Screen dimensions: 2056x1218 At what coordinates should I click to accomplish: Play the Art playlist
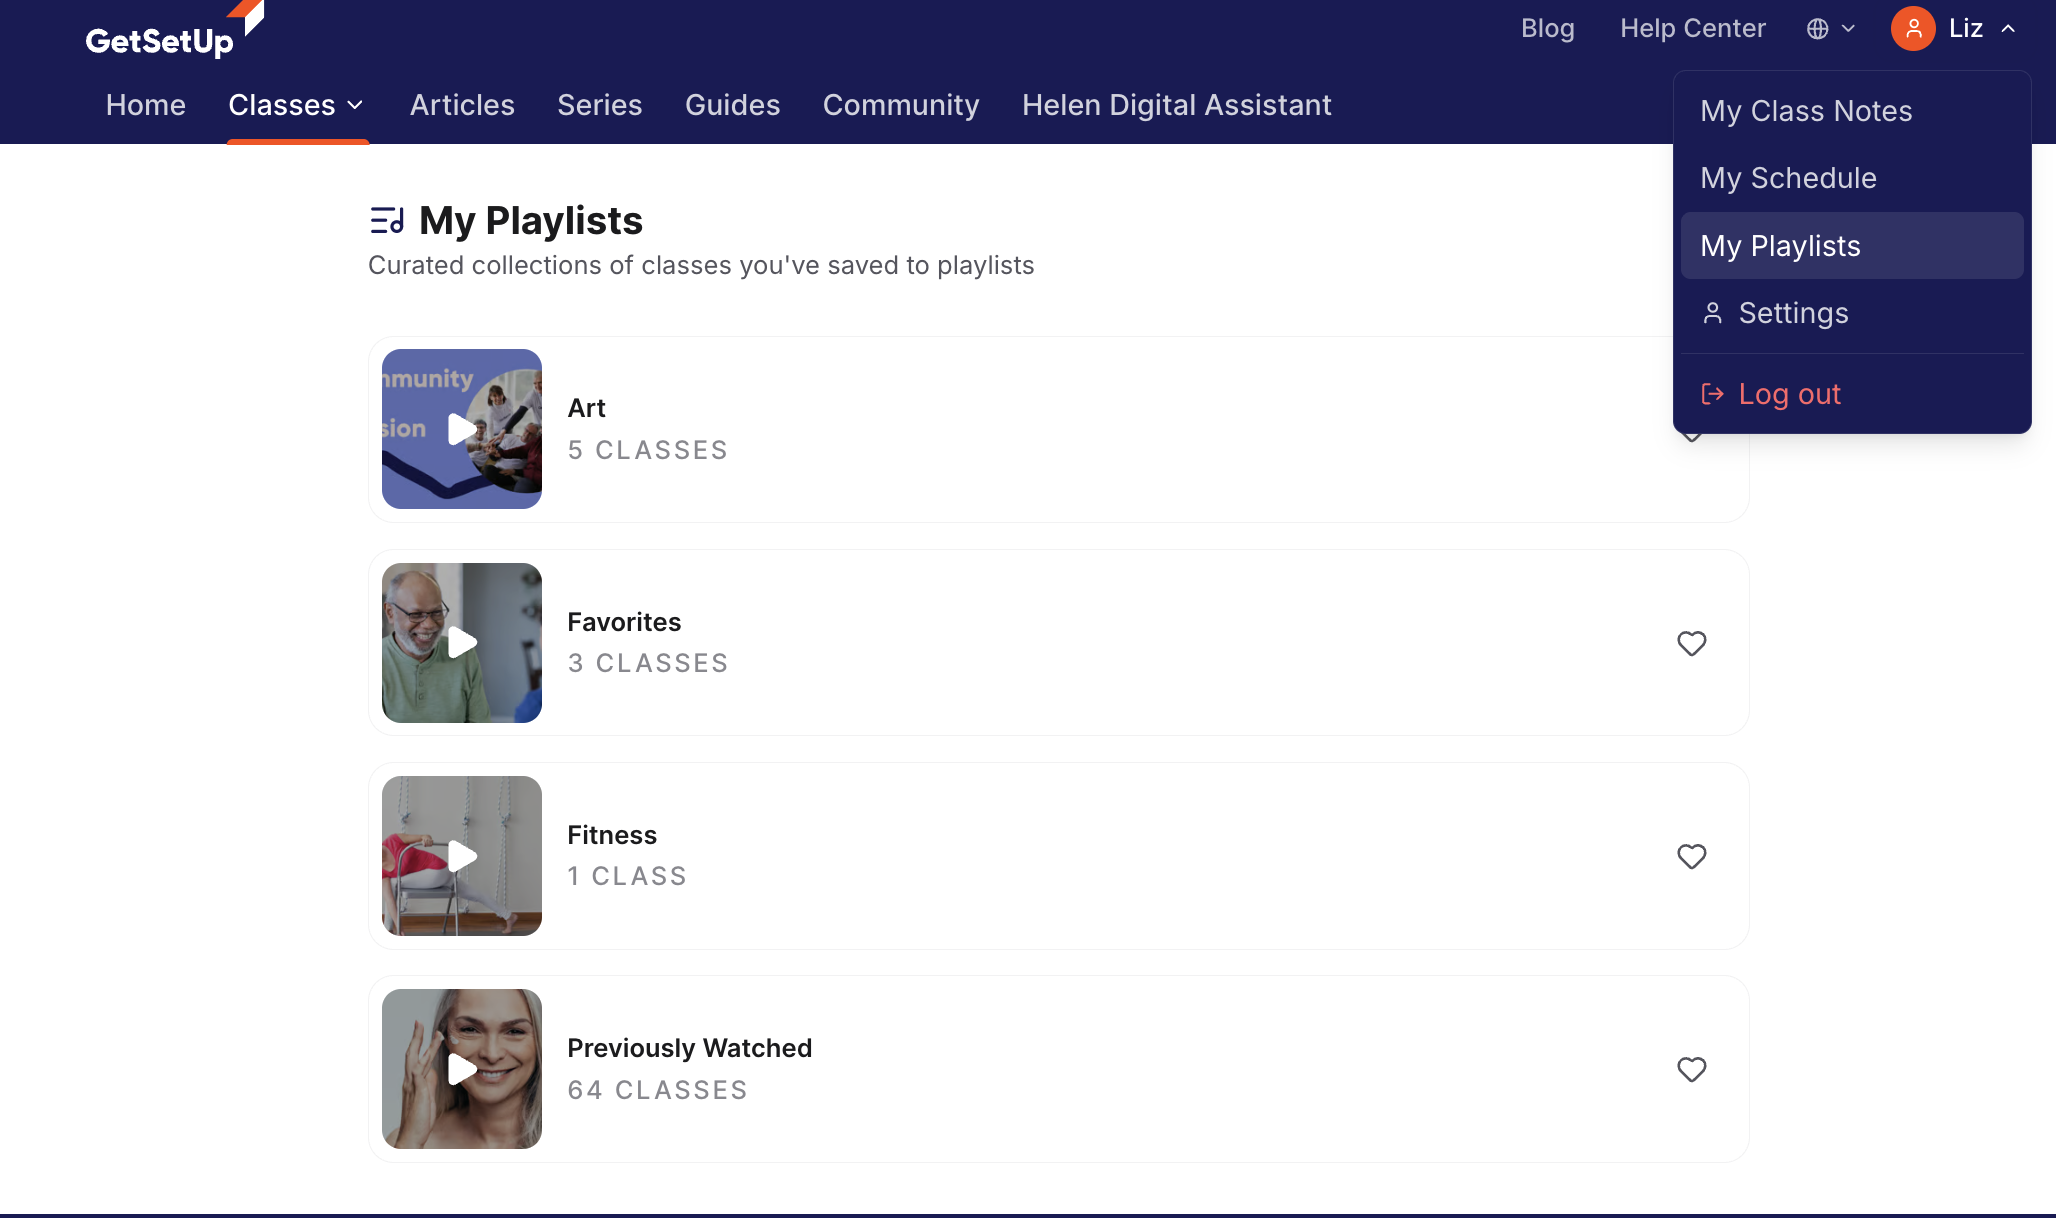[x=462, y=429]
